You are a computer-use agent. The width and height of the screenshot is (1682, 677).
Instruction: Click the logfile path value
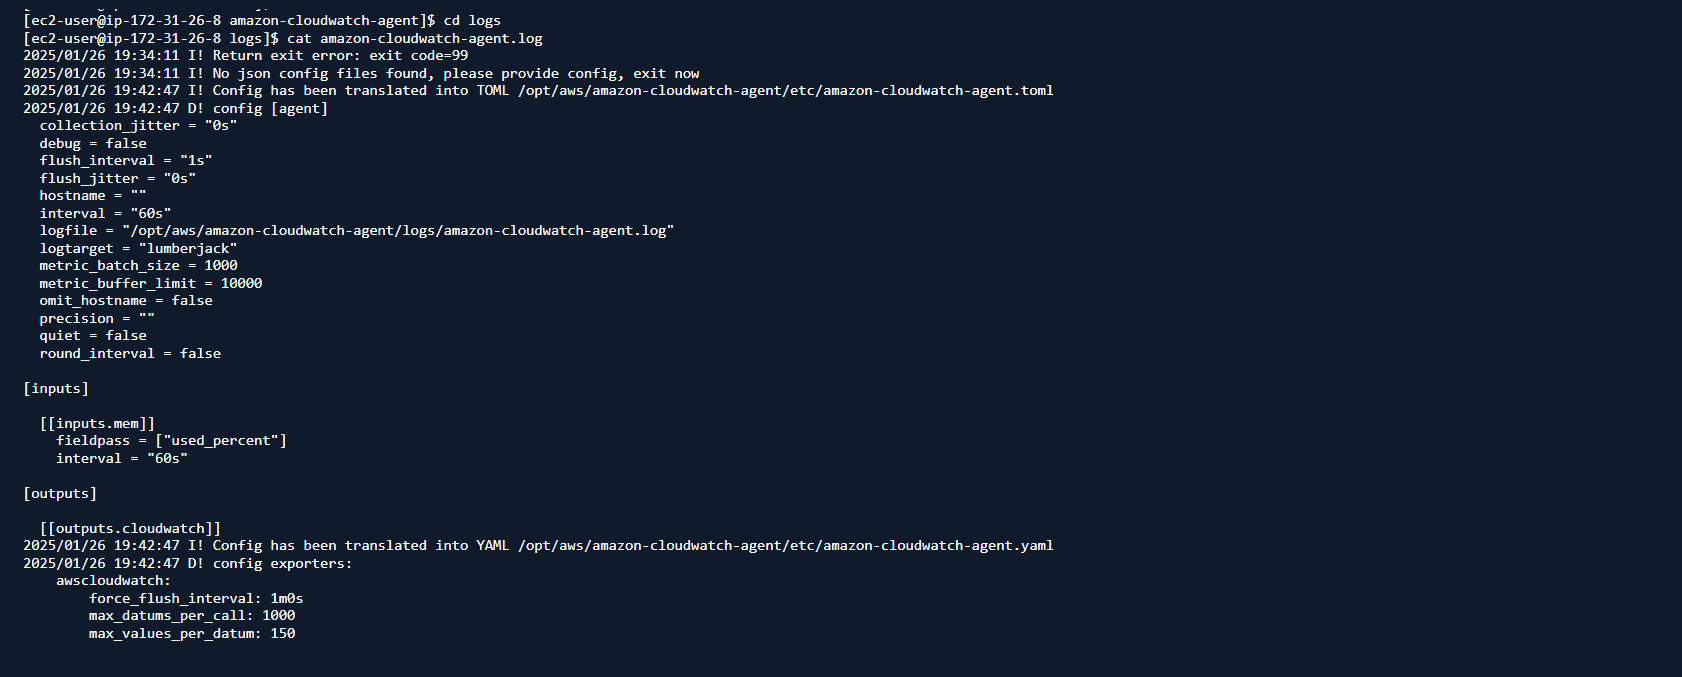[x=398, y=231]
